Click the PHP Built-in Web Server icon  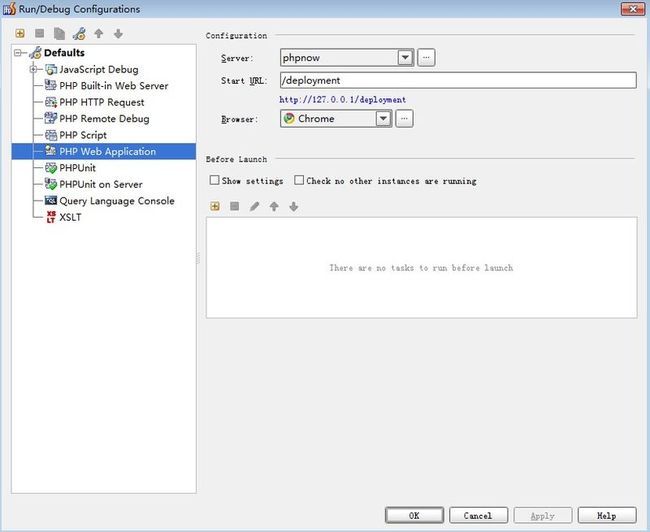tap(51, 85)
